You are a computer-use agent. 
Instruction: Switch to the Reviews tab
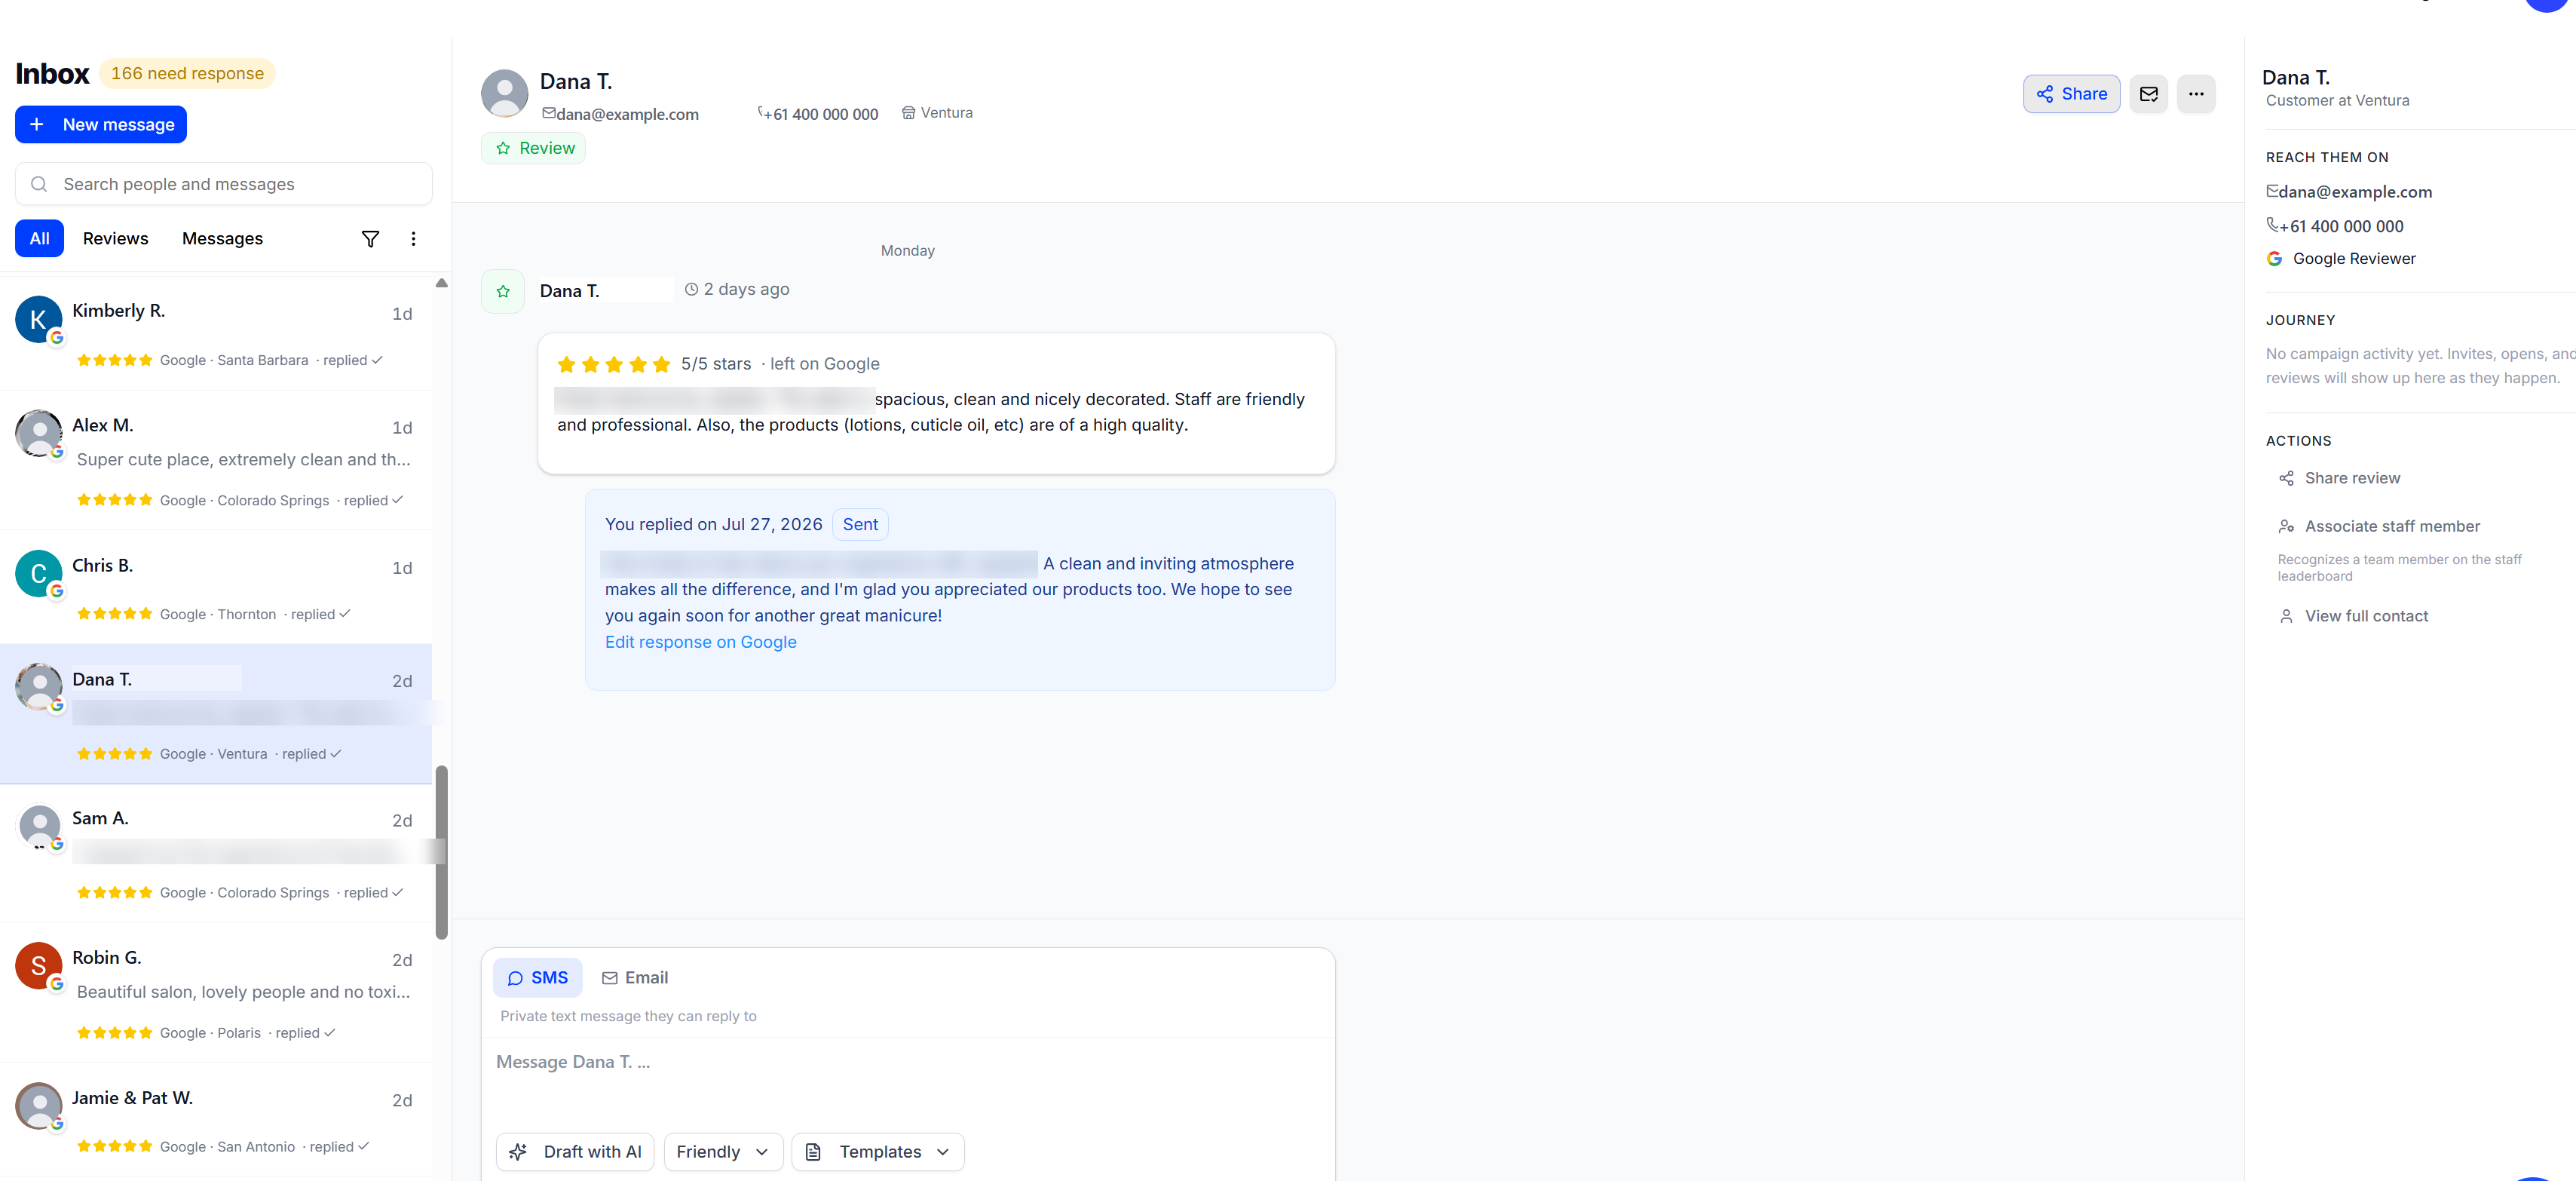[x=115, y=238]
